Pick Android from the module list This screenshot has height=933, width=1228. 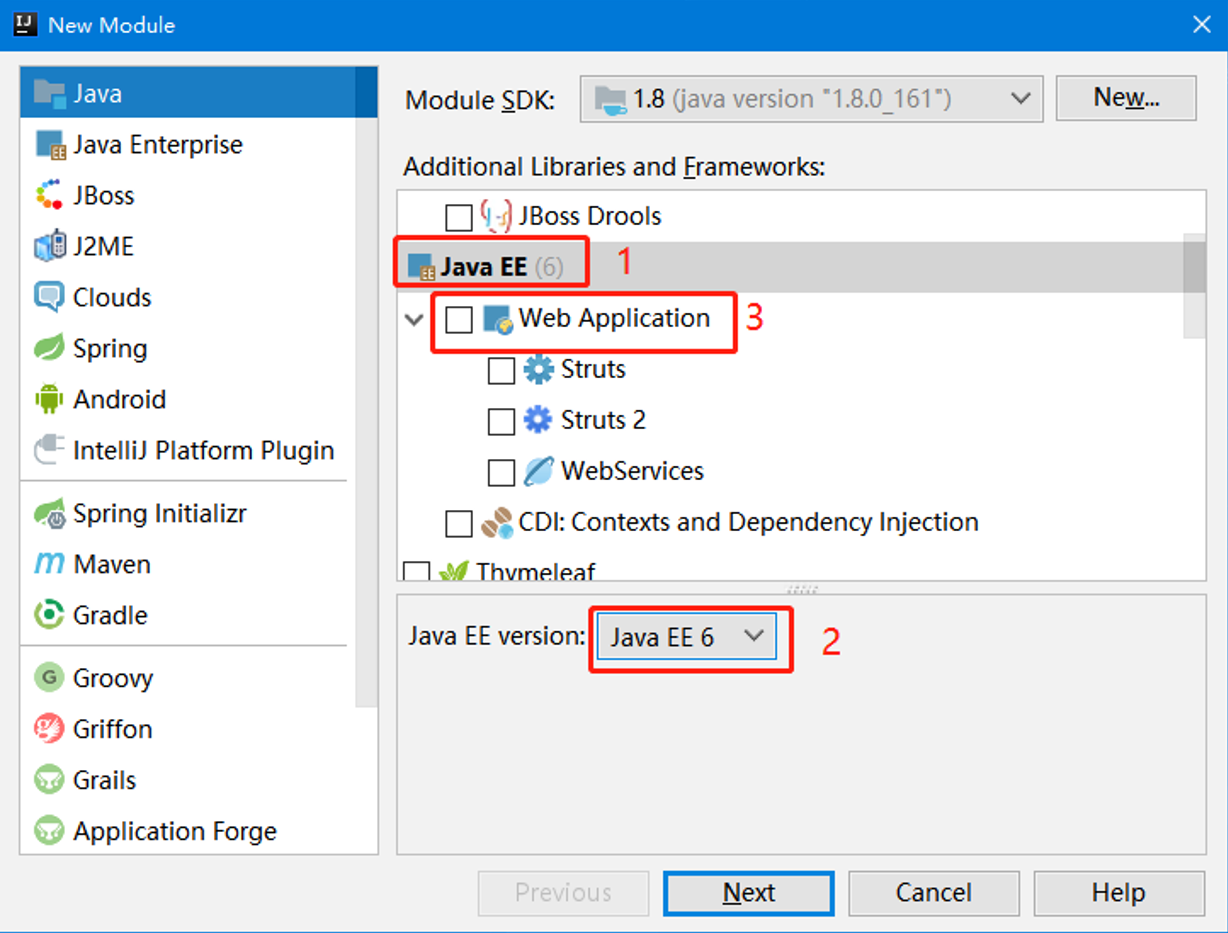pyautogui.click(x=188, y=399)
